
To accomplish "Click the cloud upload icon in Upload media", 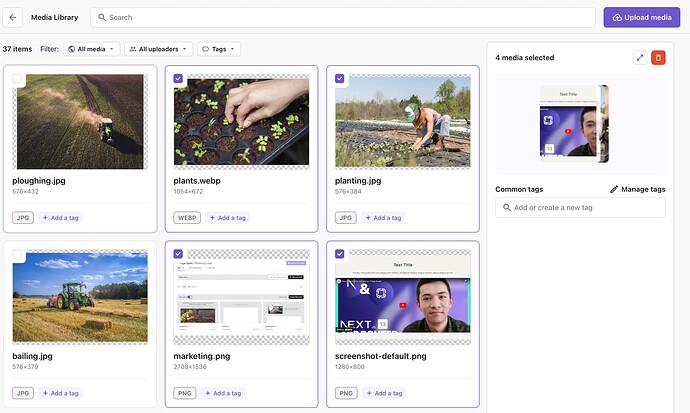I will tap(617, 18).
